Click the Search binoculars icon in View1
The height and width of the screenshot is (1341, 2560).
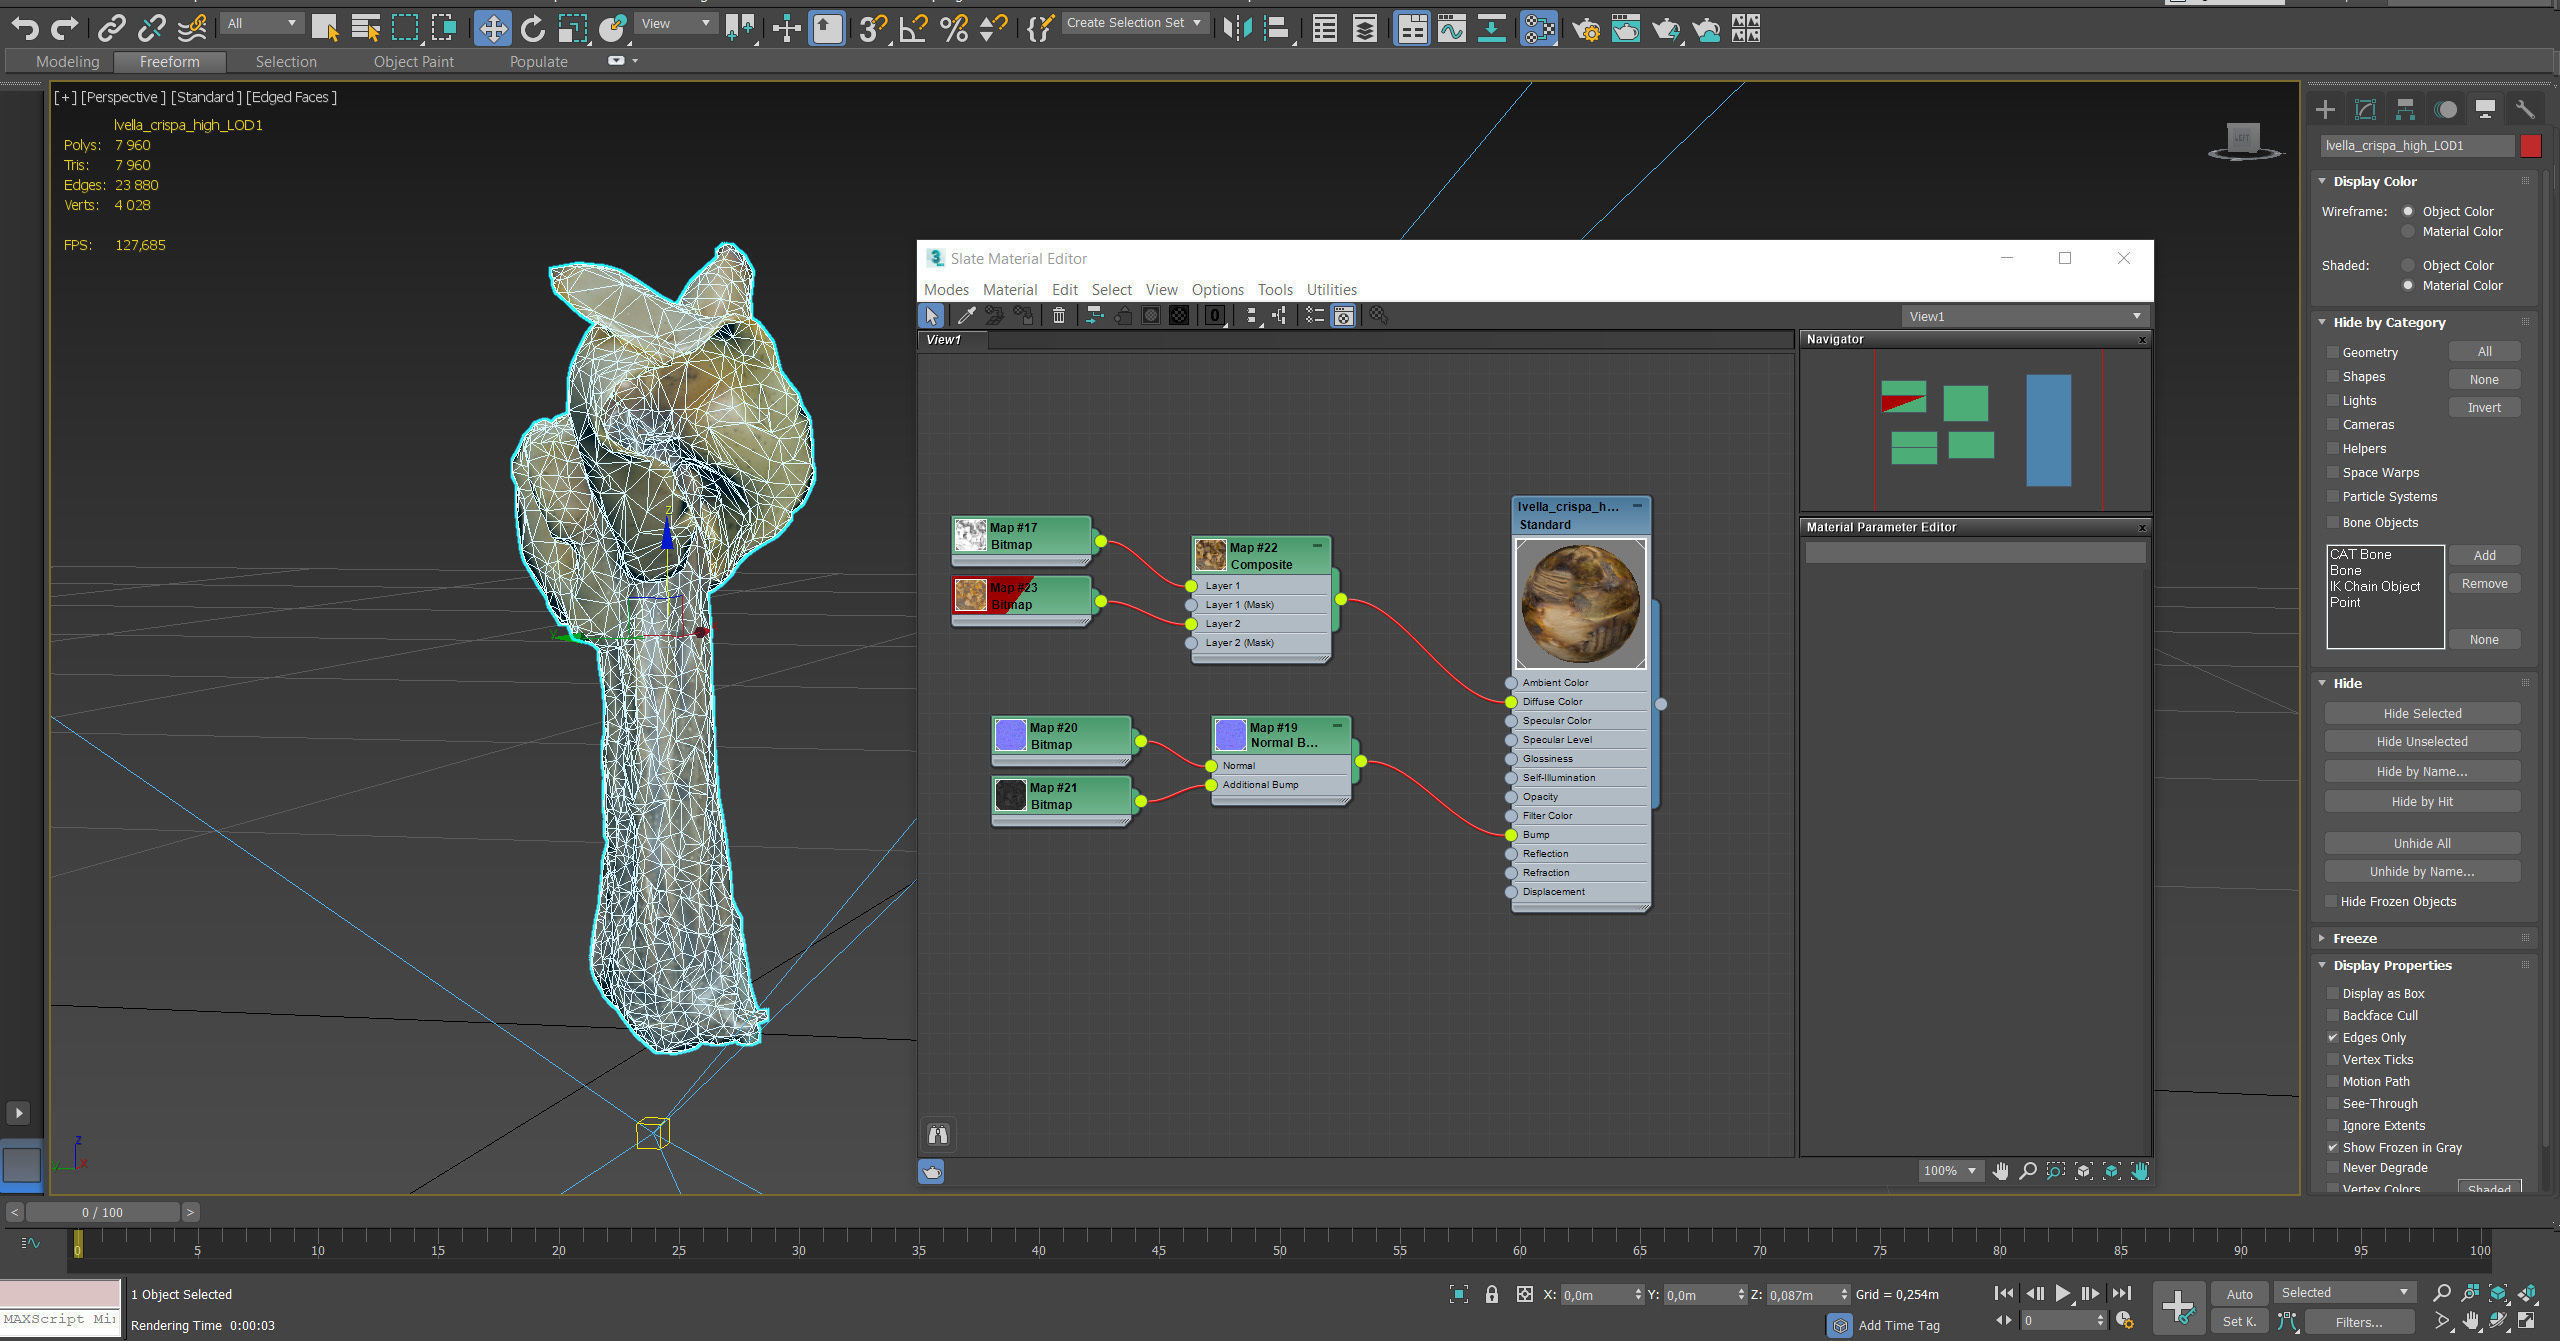click(x=938, y=1134)
